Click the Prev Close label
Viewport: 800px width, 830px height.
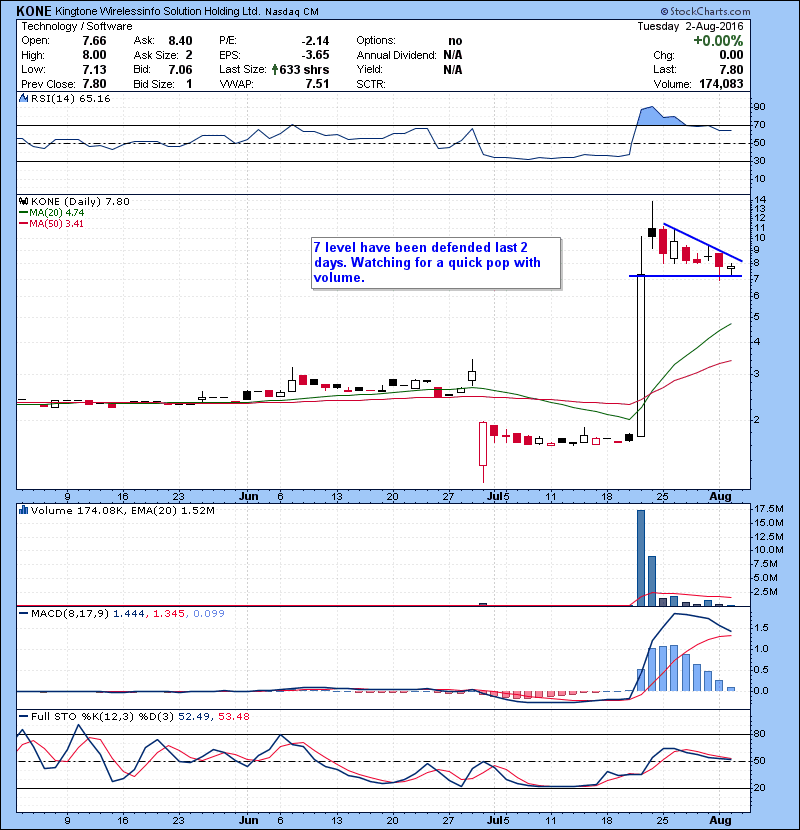pyautogui.click(x=48, y=84)
